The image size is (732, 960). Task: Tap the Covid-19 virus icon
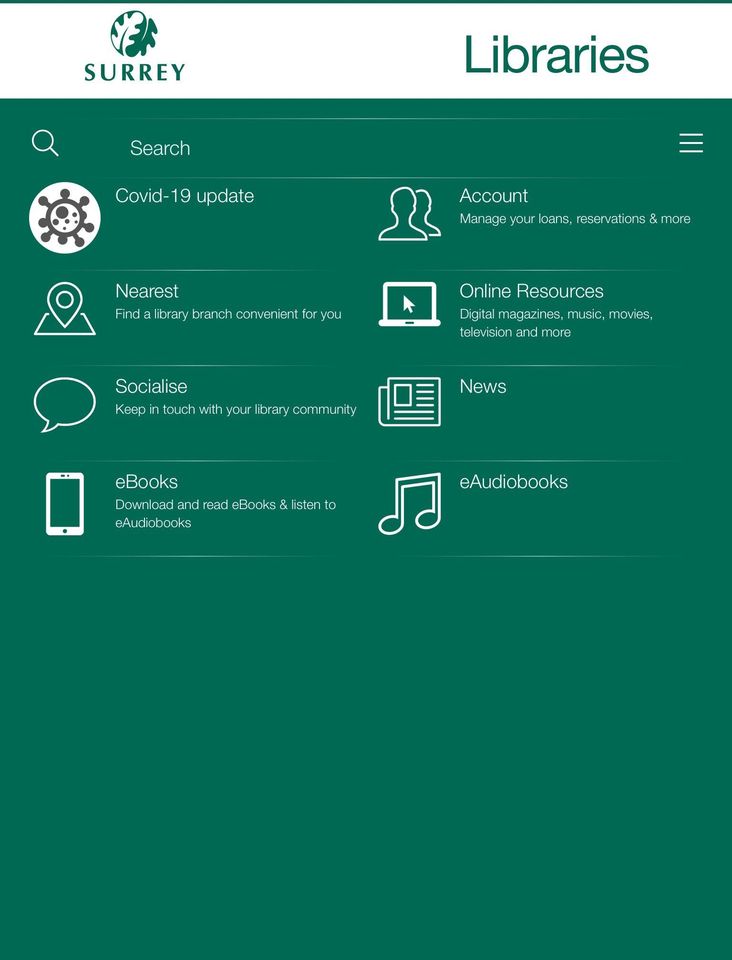coord(65,217)
